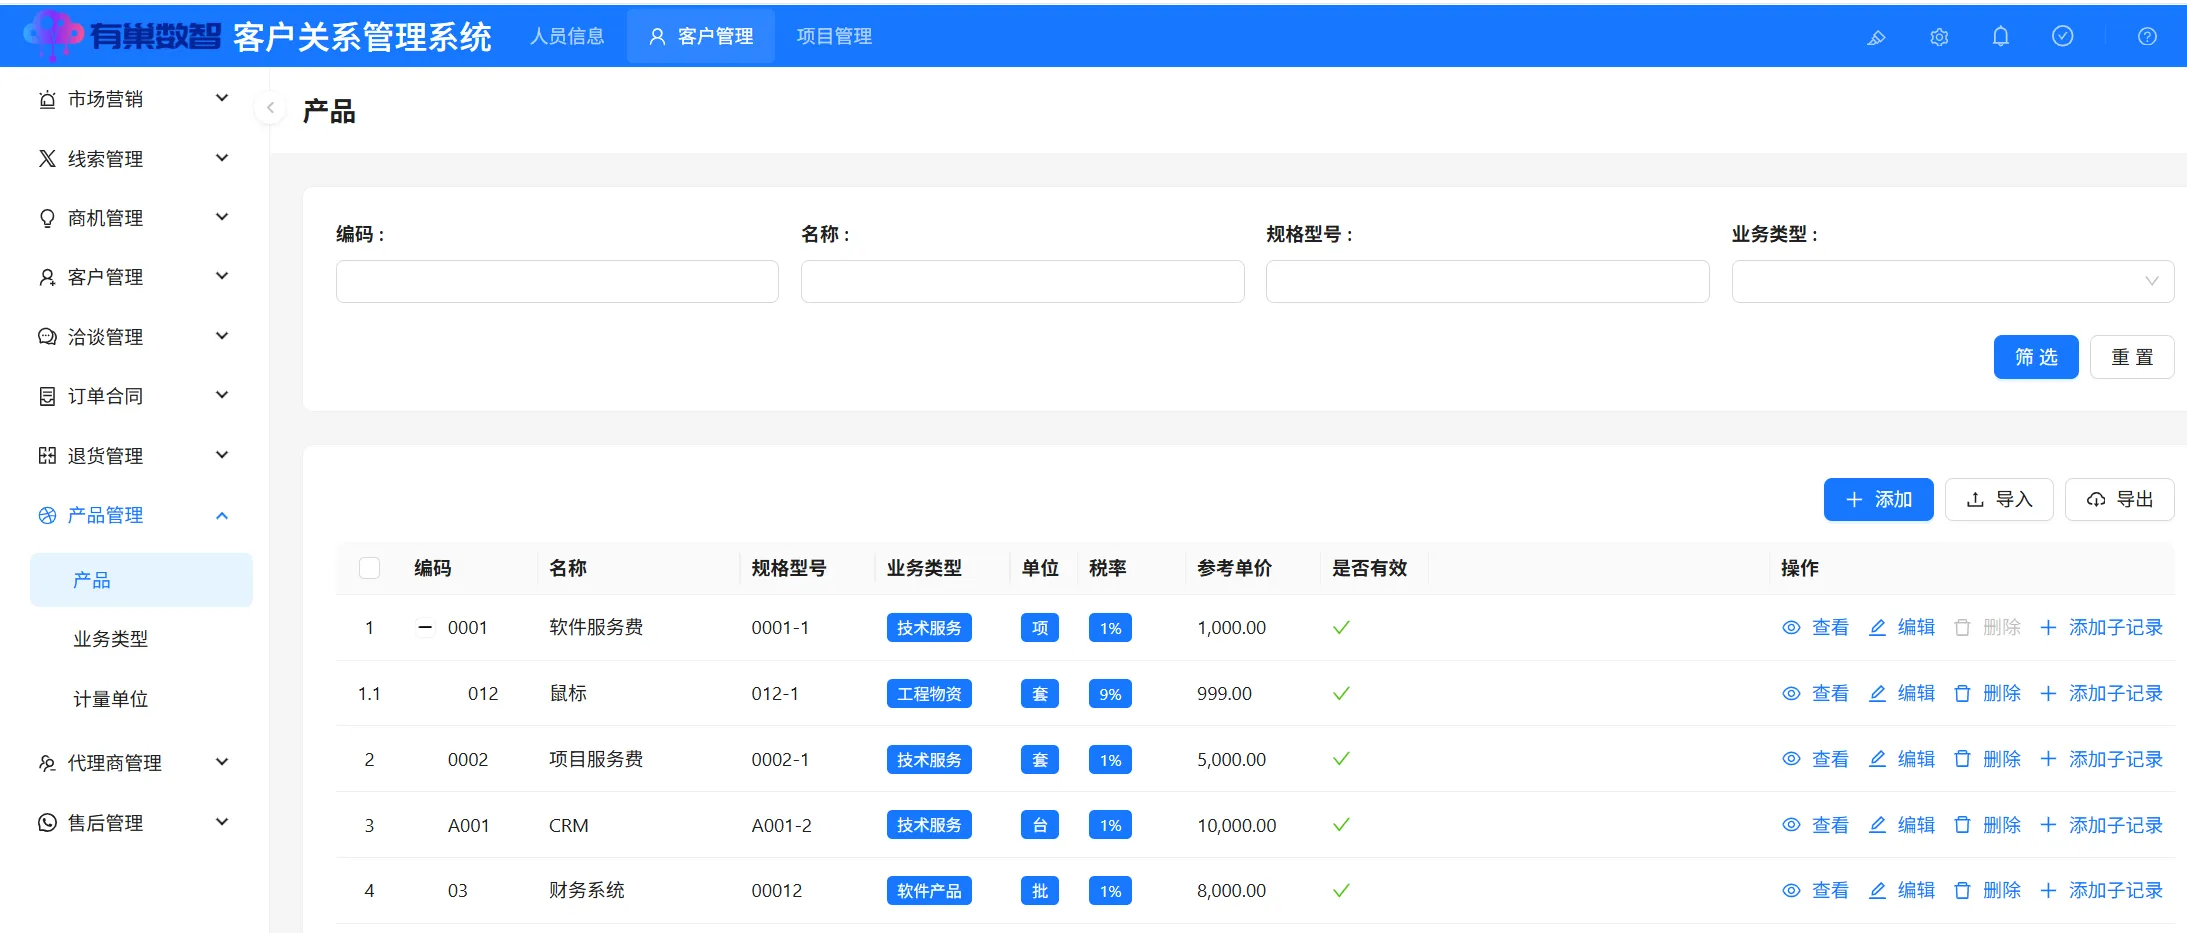The width and height of the screenshot is (2187, 933).
Task: Switch to the 人员信息 top tab
Action: pyautogui.click(x=567, y=36)
